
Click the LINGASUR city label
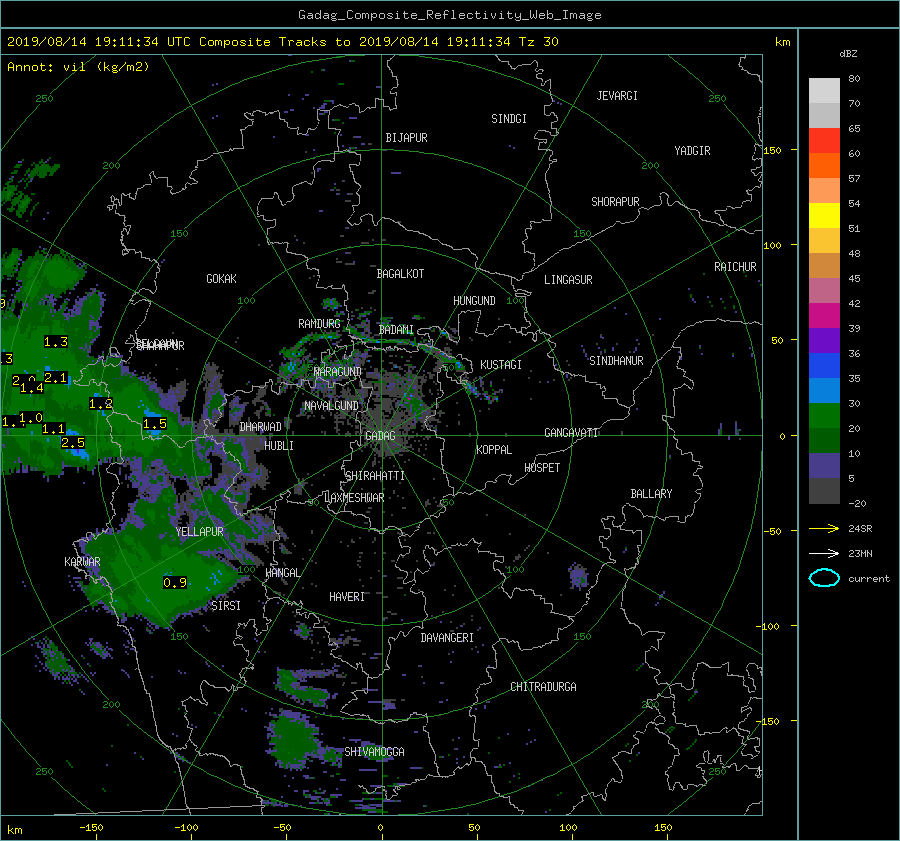point(568,280)
